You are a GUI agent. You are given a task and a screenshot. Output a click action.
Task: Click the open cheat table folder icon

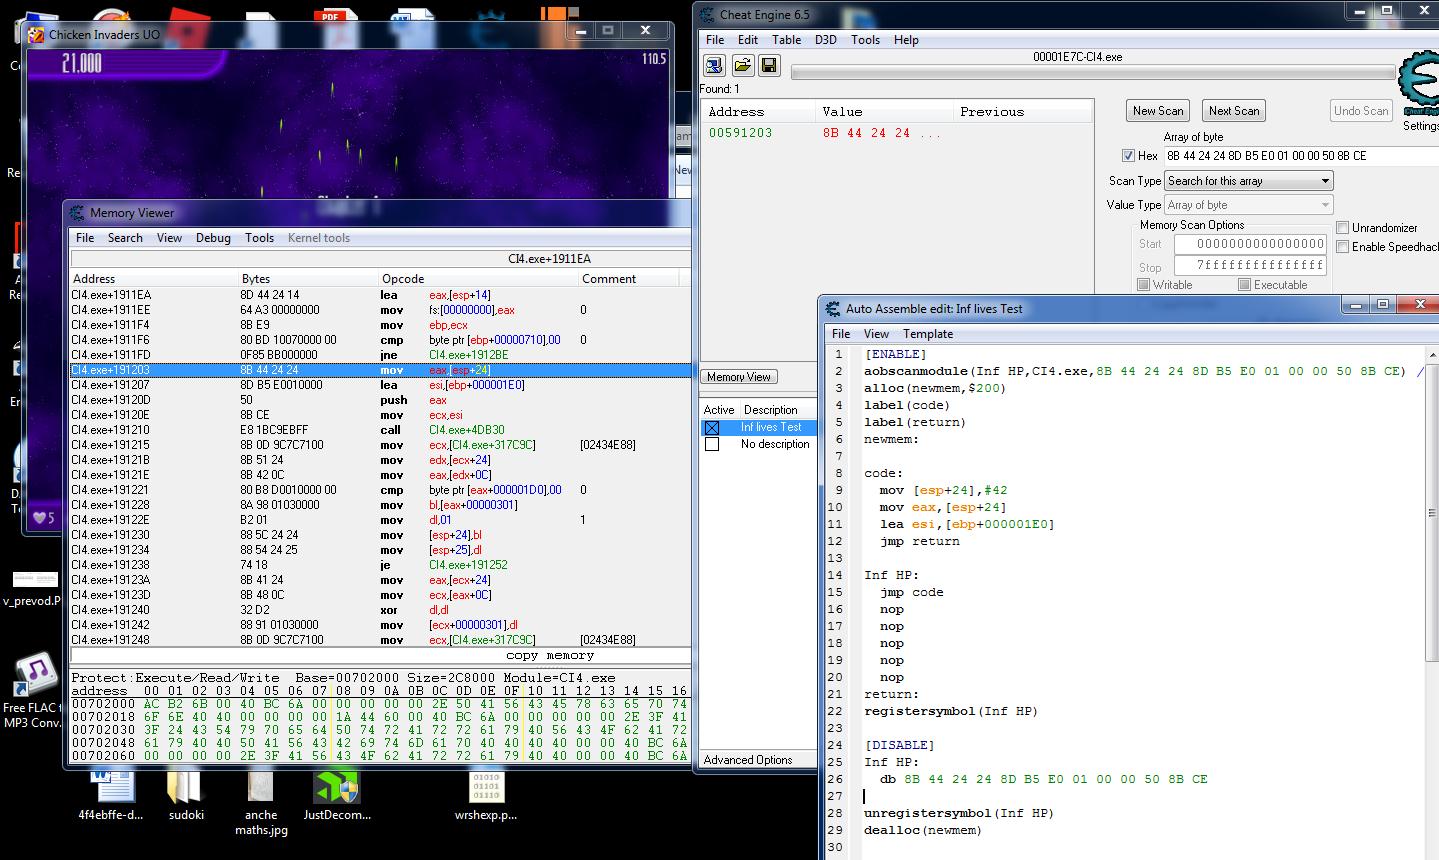[x=742, y=65]
